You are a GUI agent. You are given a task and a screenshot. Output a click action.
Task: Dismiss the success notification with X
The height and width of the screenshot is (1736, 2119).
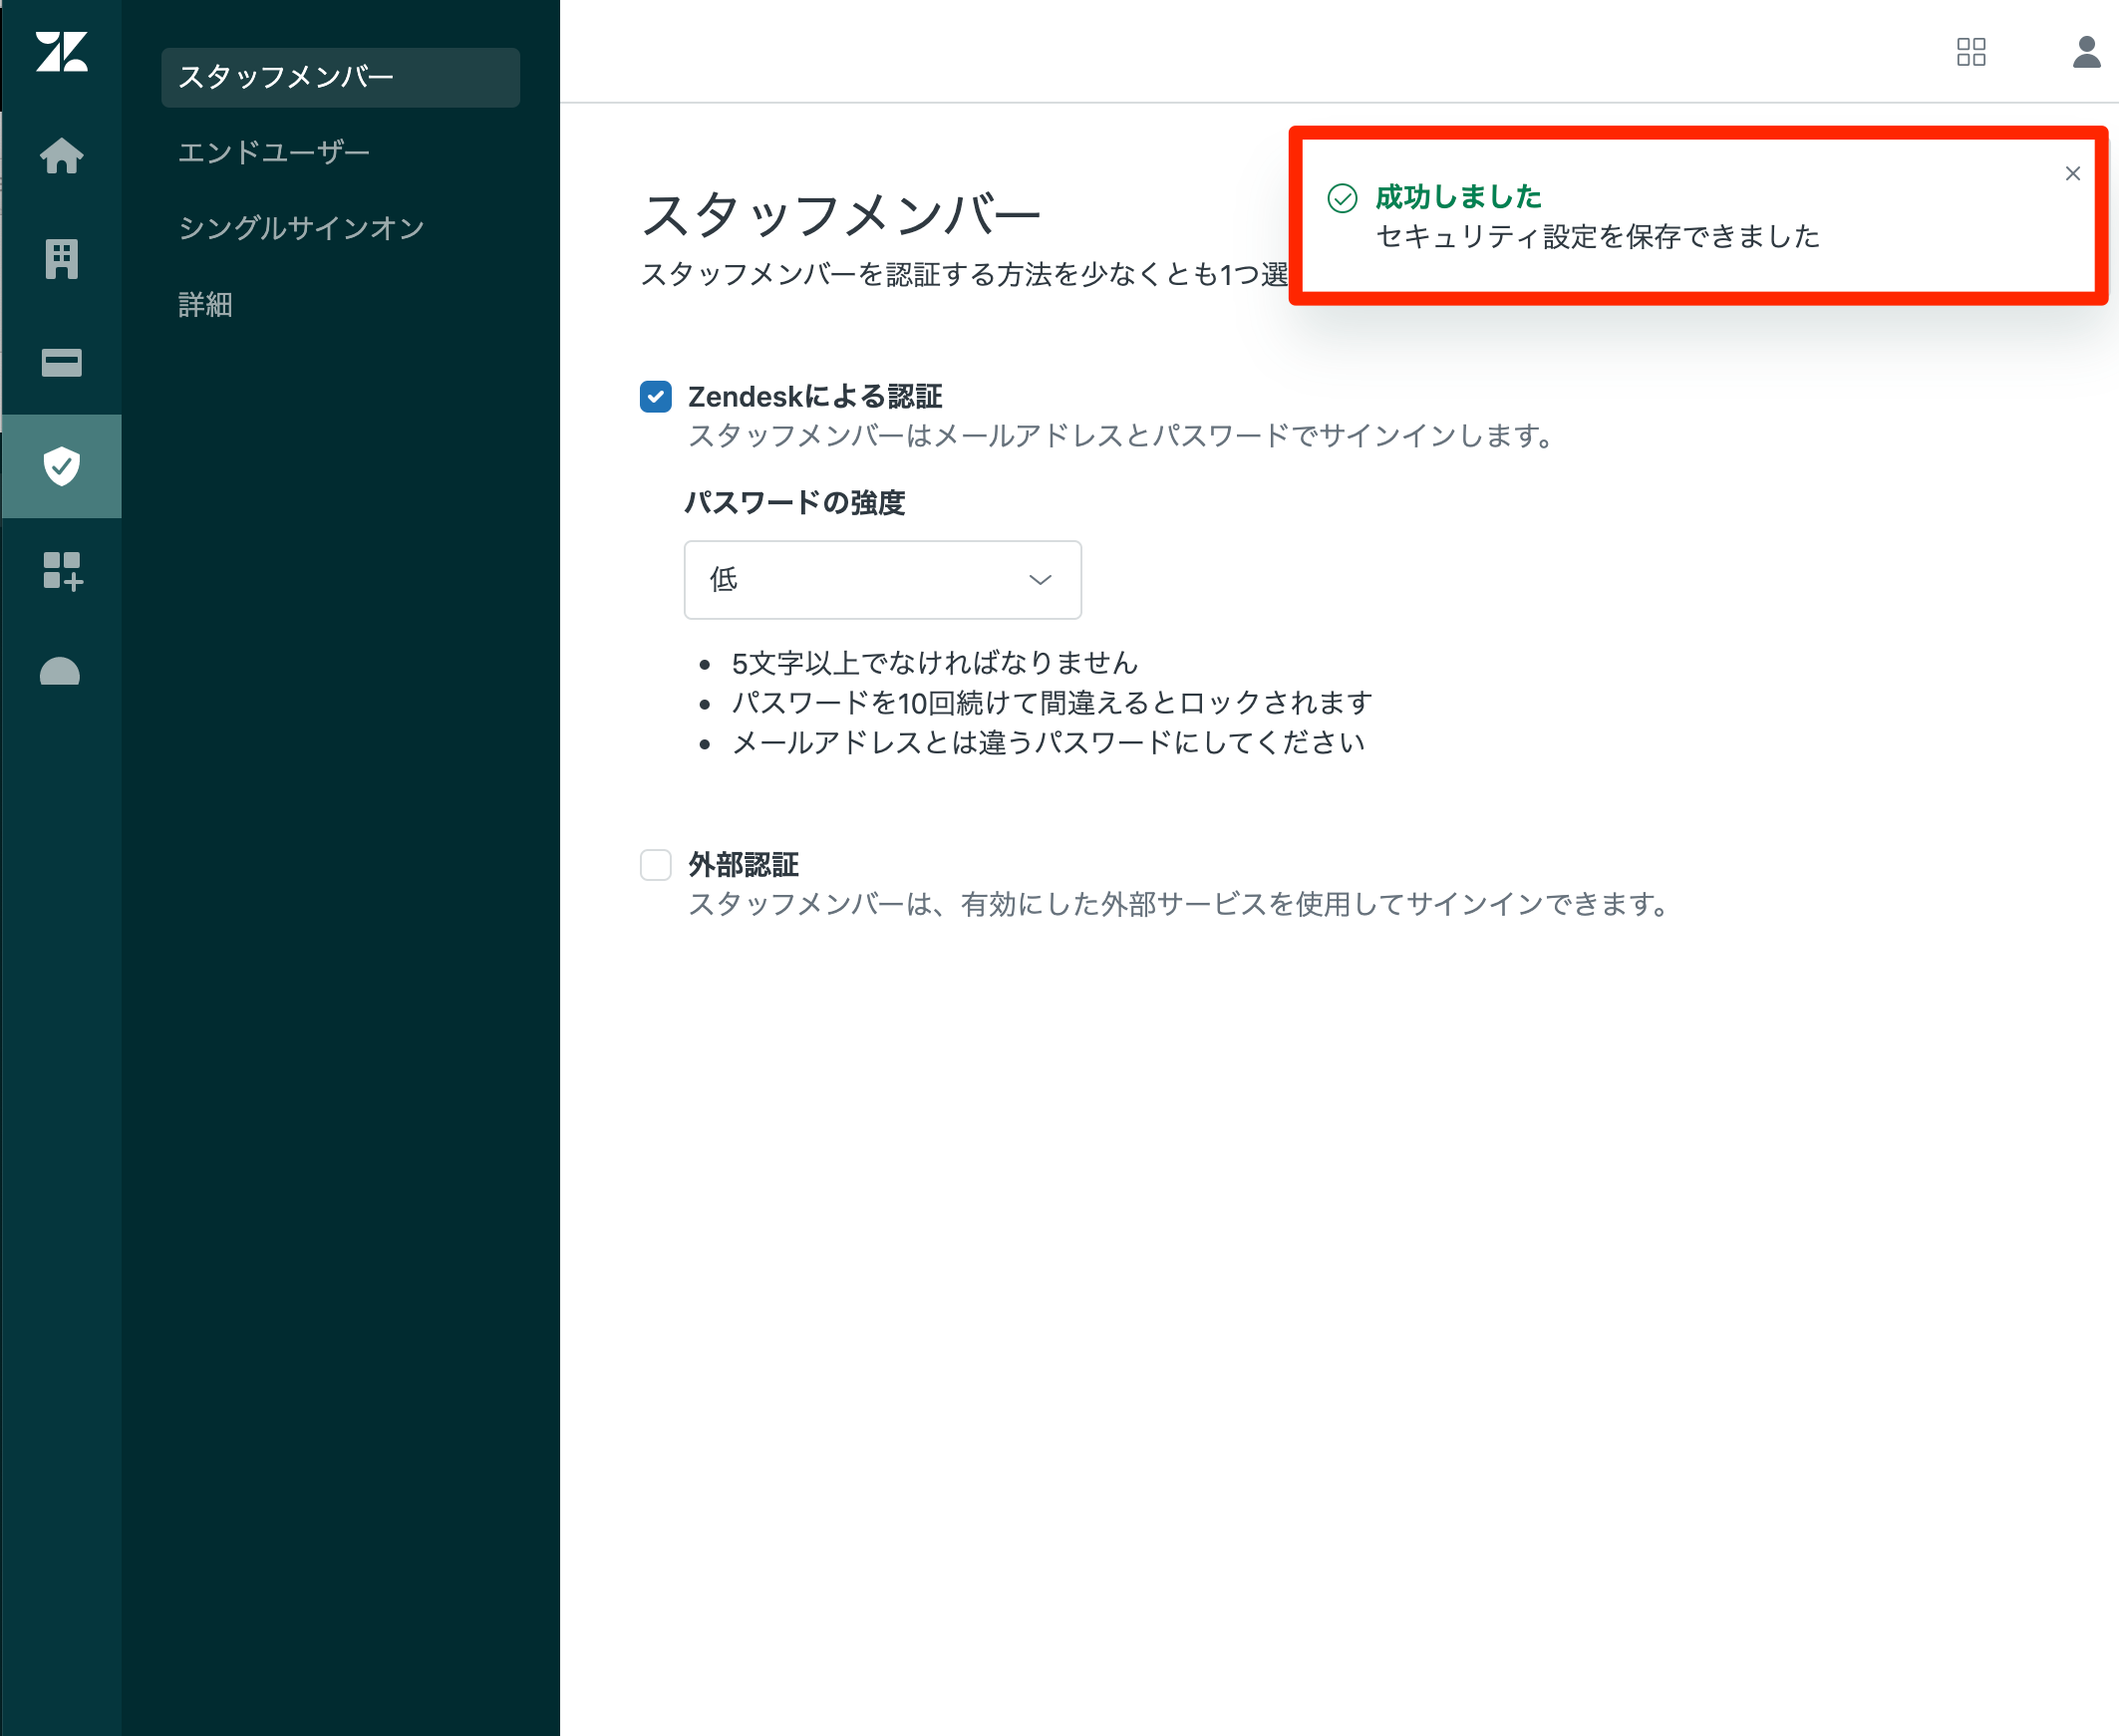tap(2072, 174)
